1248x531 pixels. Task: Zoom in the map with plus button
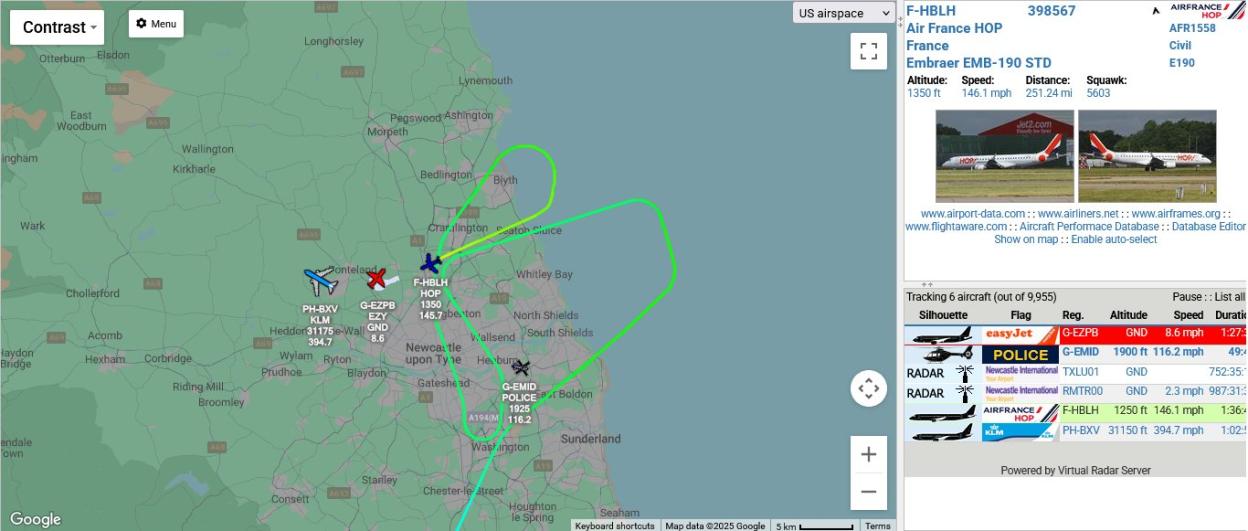[x=868, y=454]
